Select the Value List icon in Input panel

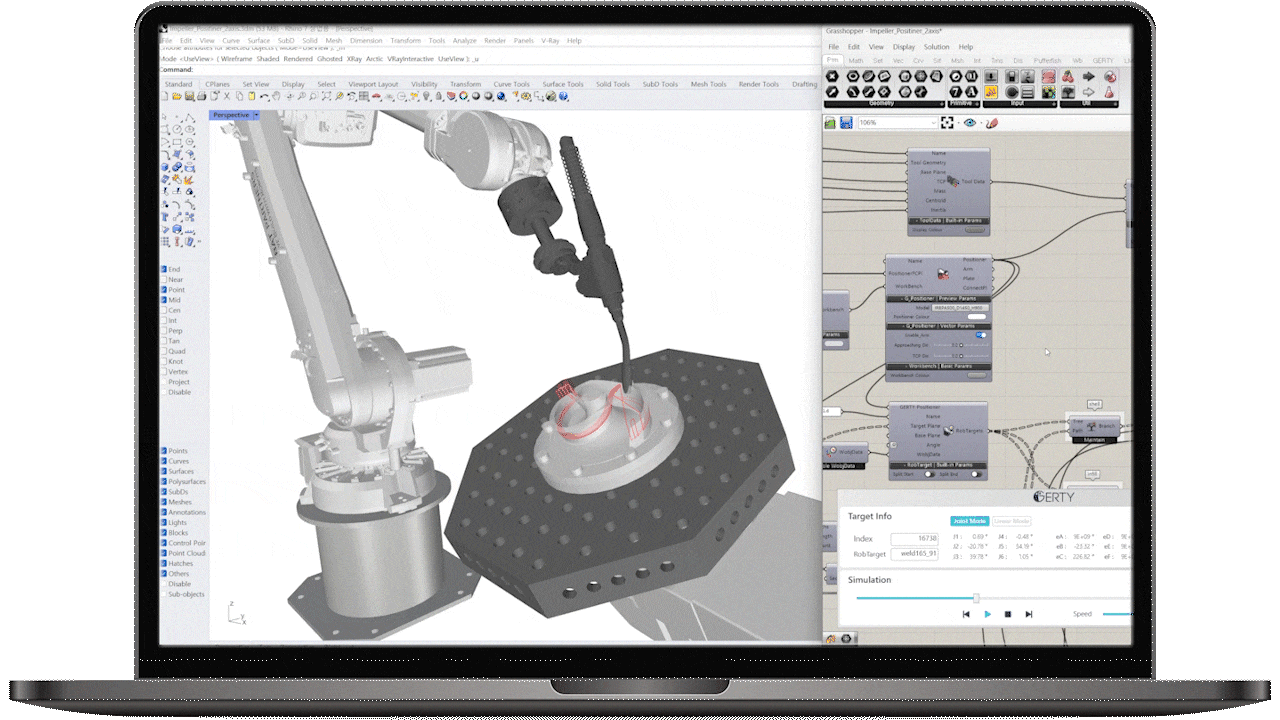[1027, 91]
